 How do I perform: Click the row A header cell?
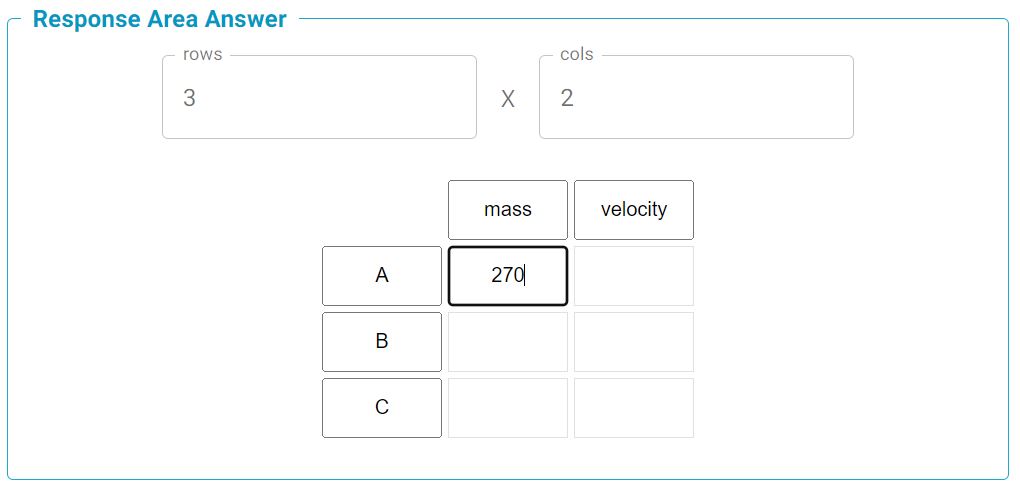(381, 276)
